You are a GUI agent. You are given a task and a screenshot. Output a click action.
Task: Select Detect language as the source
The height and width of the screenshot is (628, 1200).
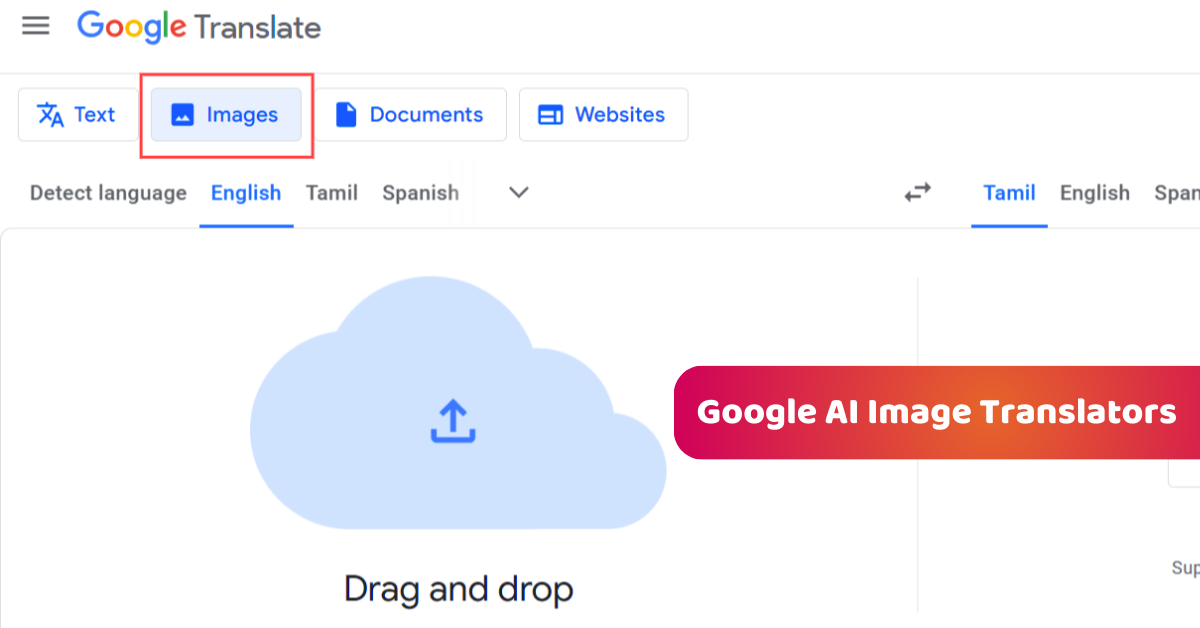point(107,192)
